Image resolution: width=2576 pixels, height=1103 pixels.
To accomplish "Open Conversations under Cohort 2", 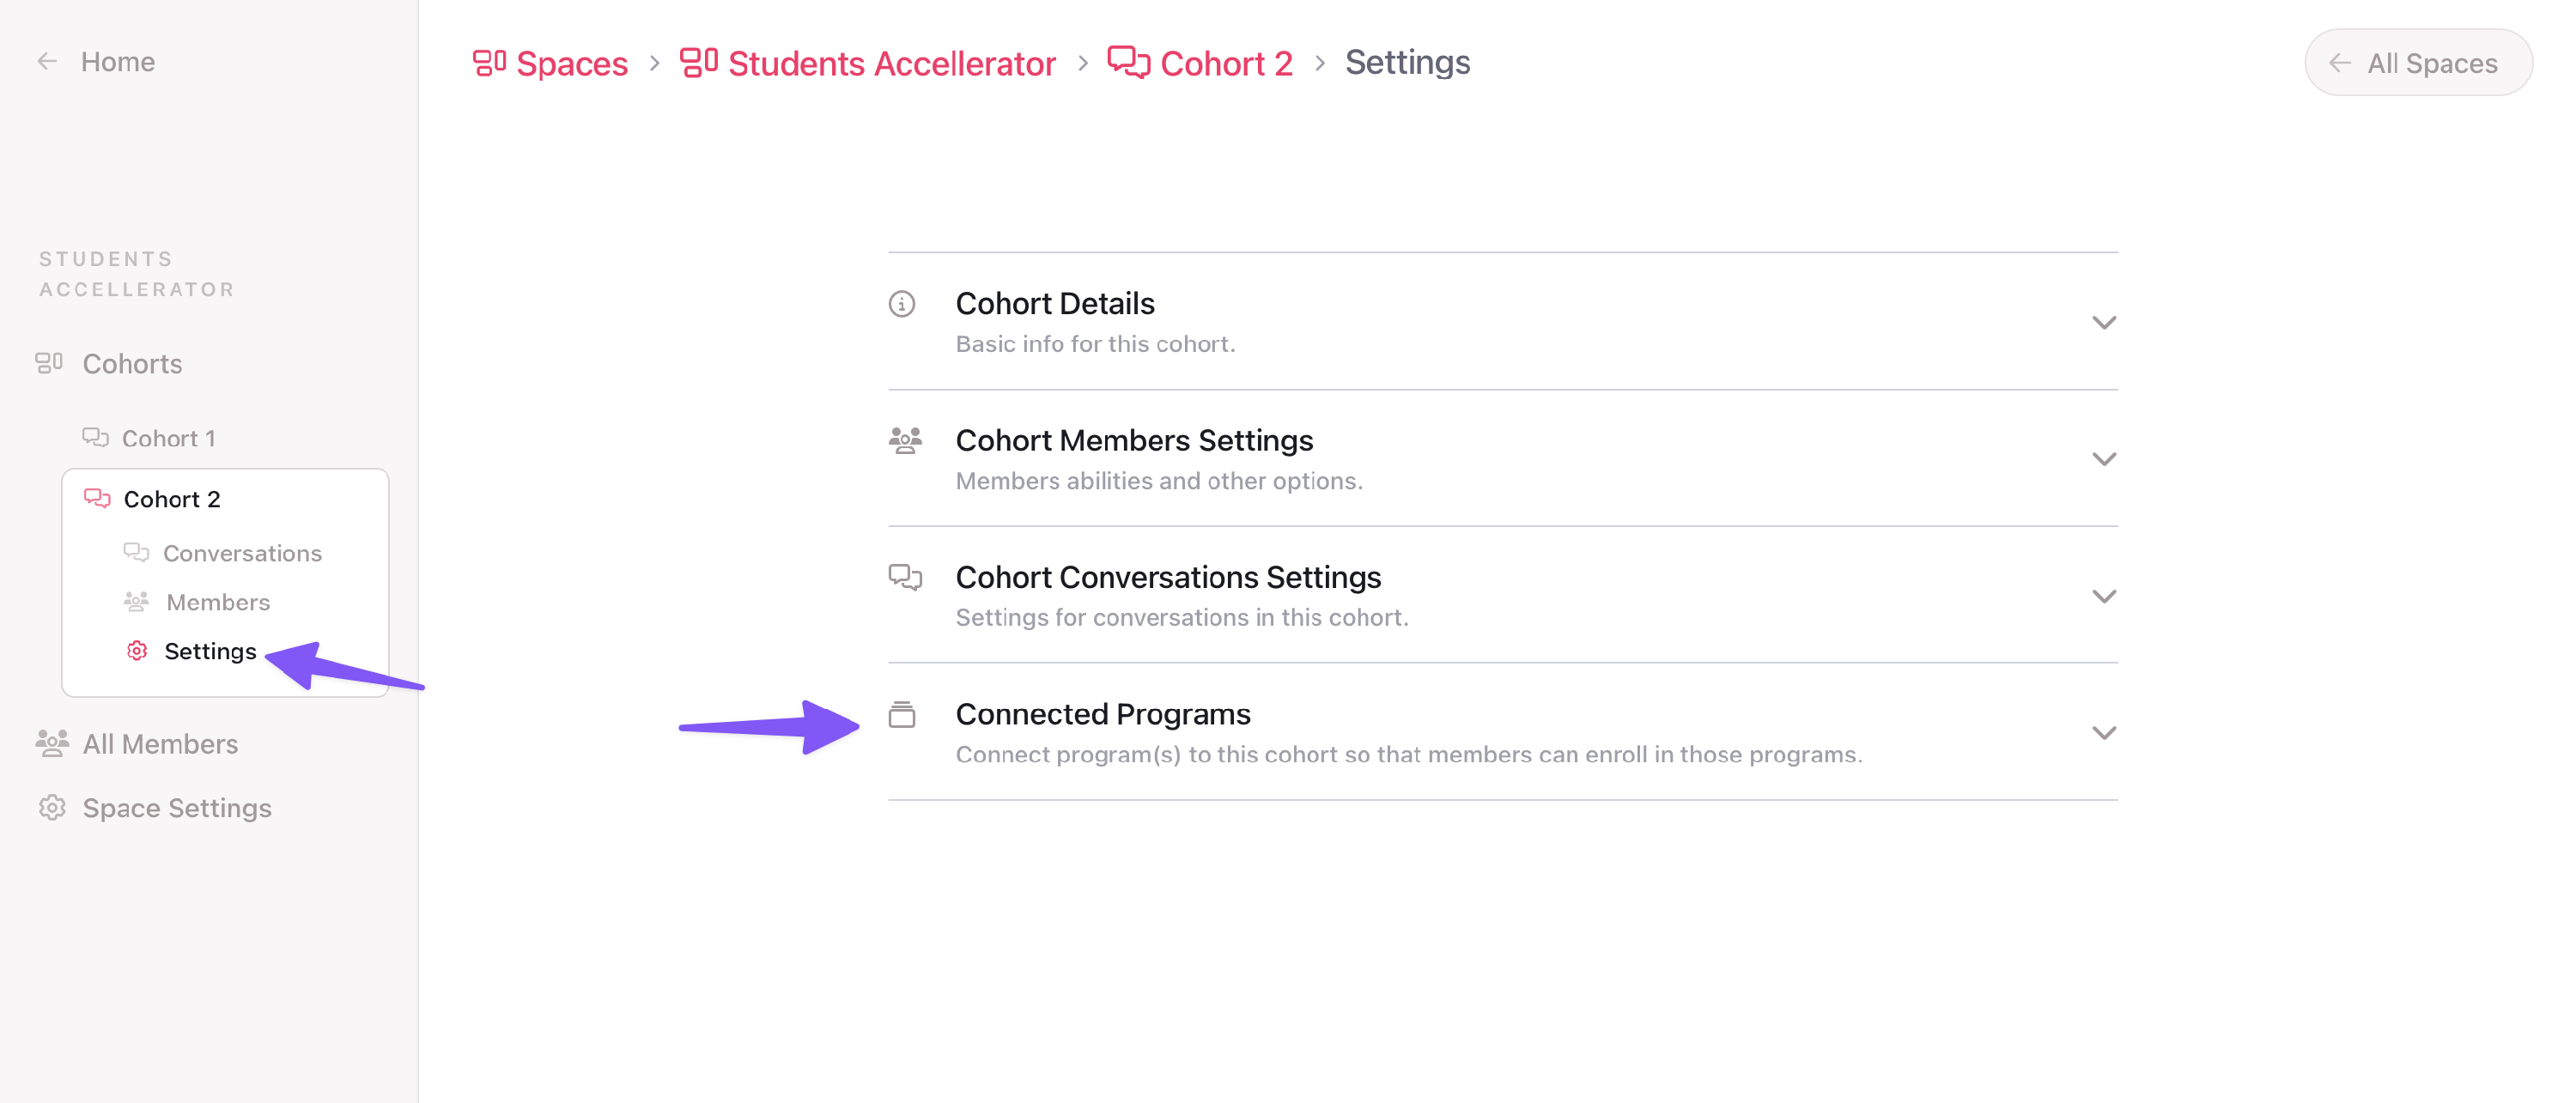I will (x=242, y=553).
